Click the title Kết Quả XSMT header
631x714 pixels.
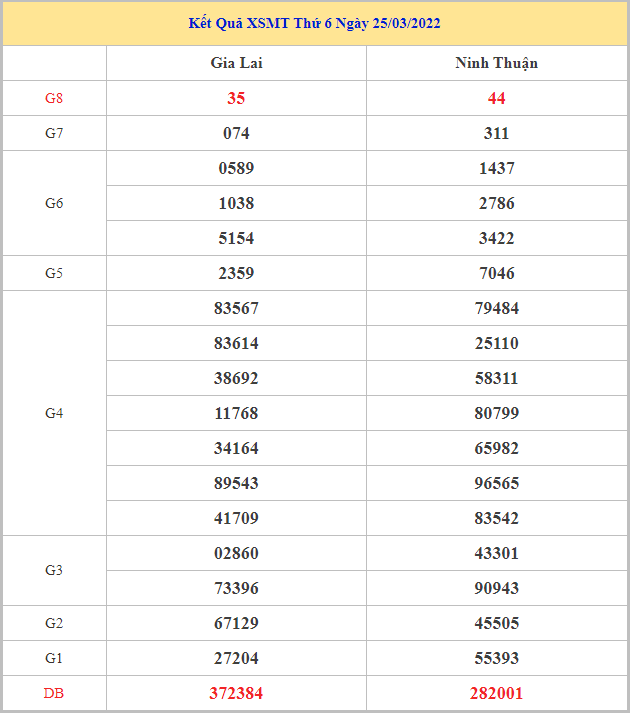(x=315, y=23)
